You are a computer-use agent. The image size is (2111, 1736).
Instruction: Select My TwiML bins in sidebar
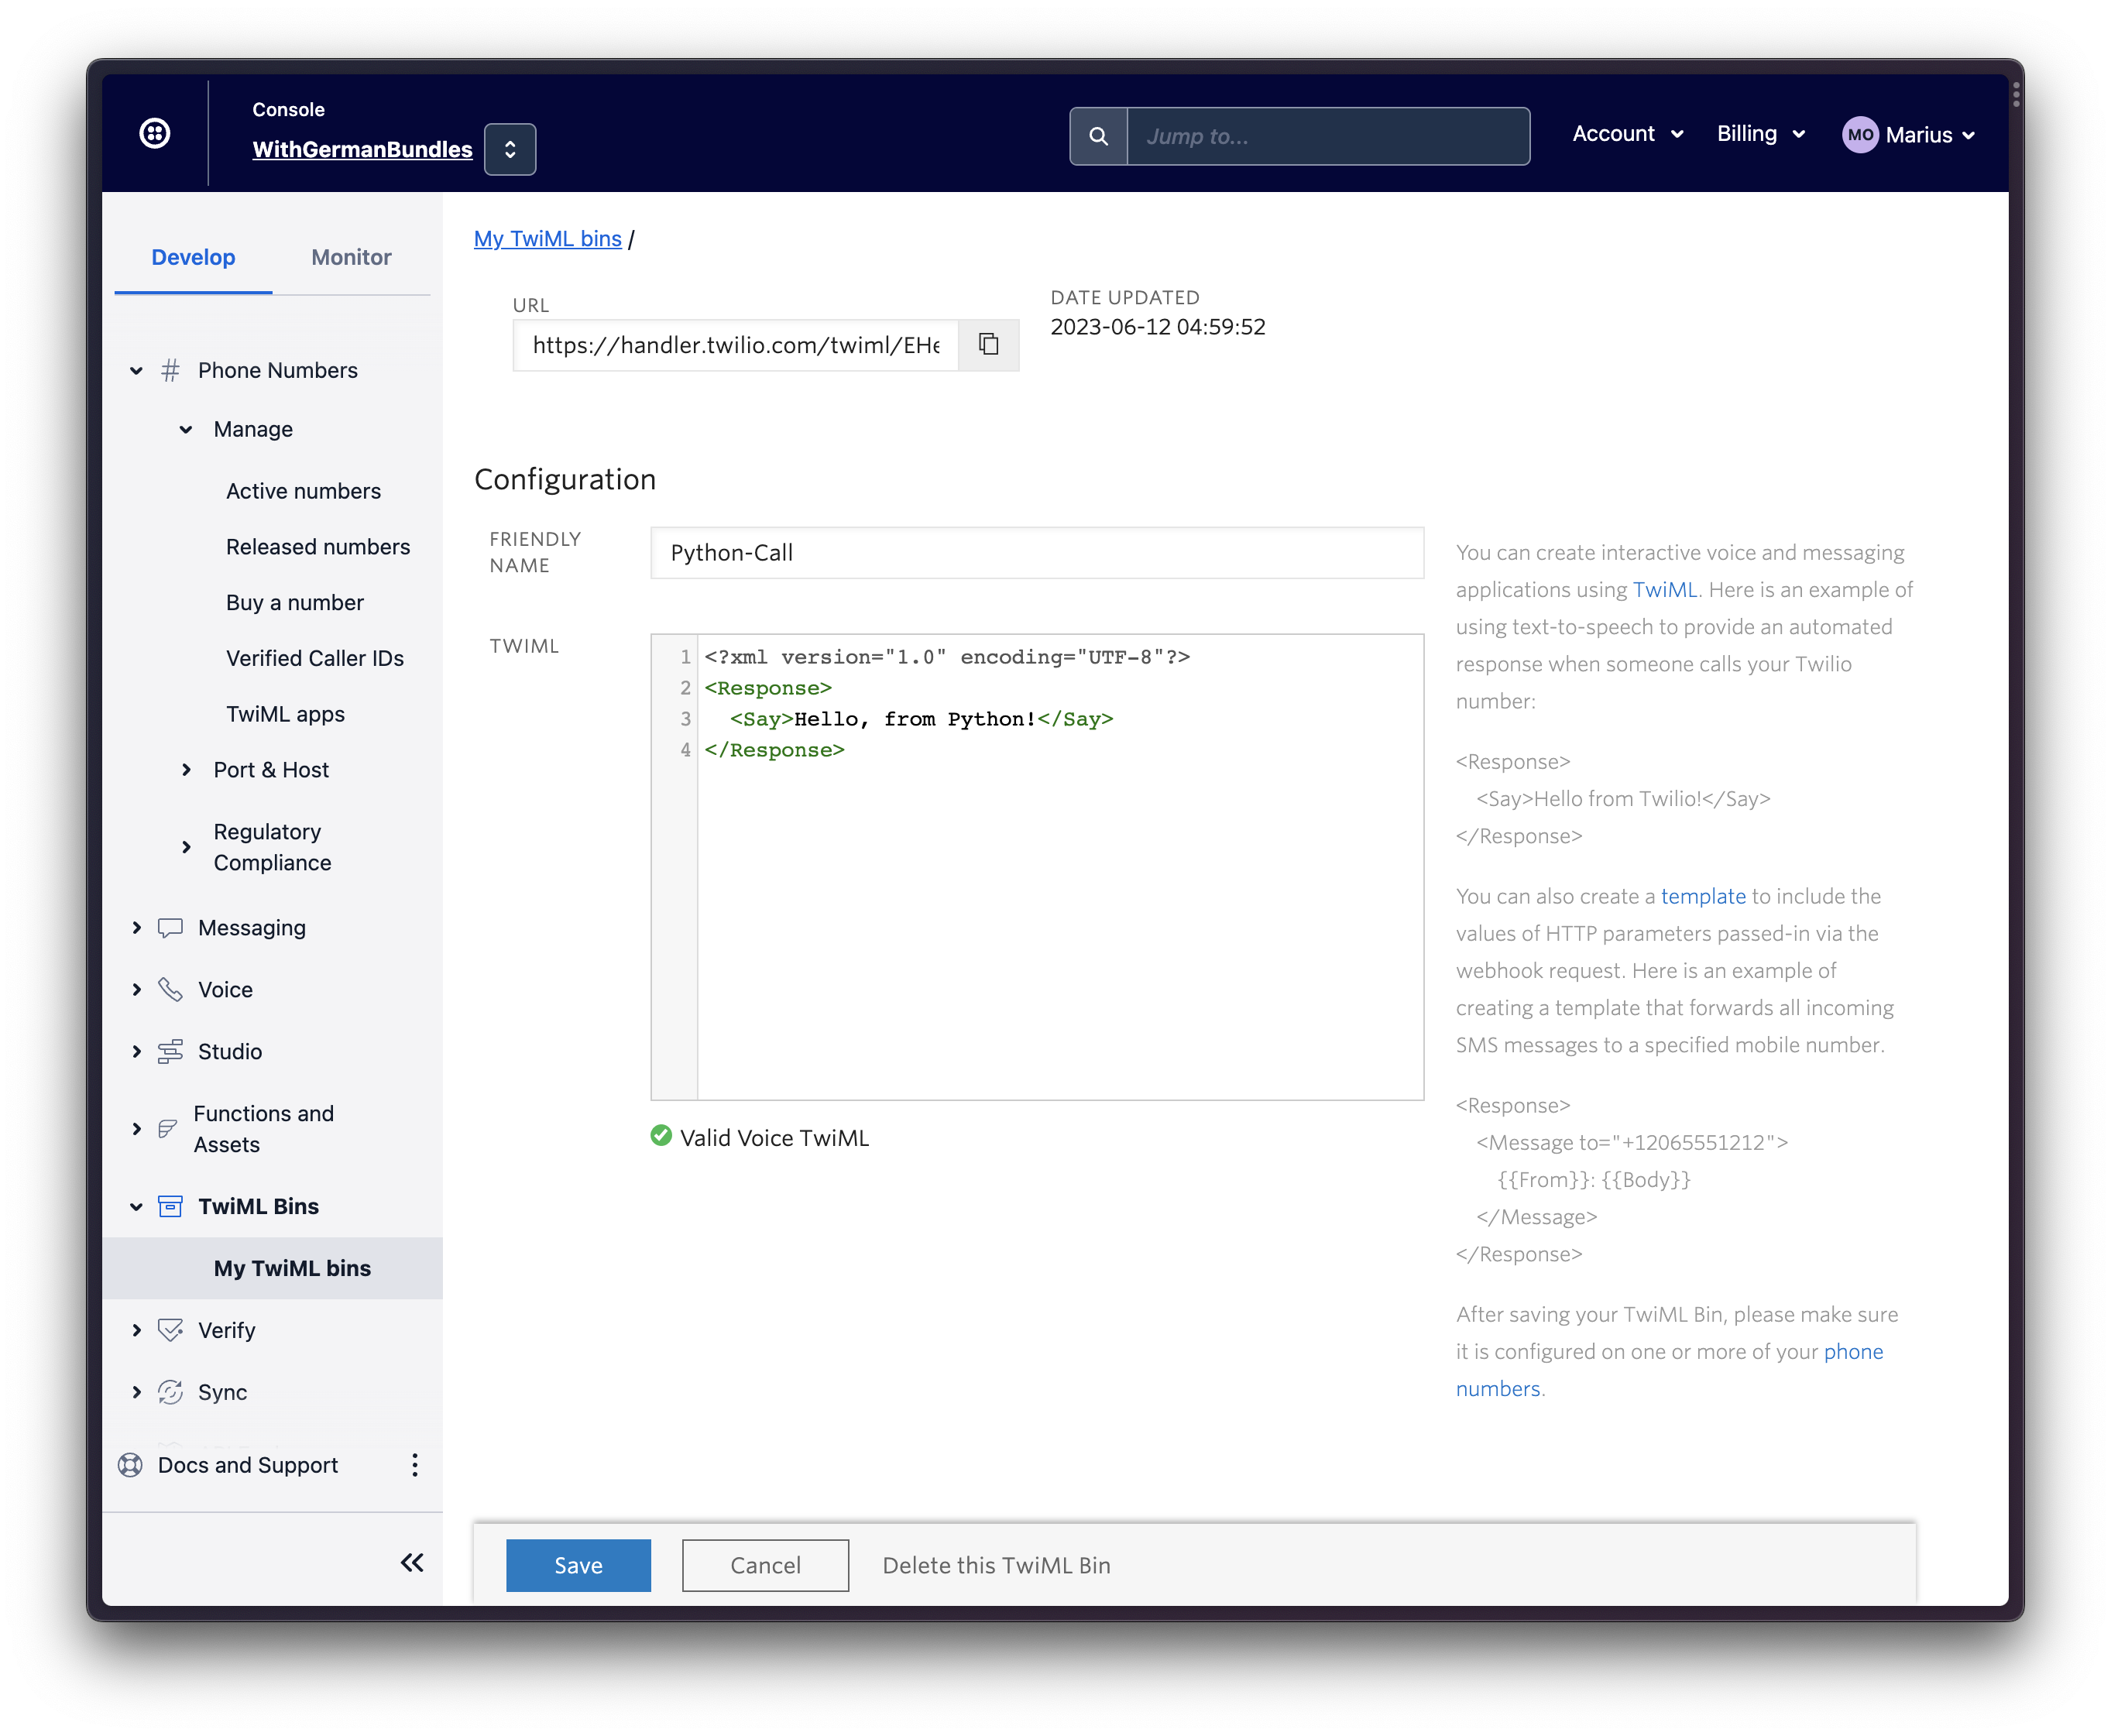(292, 1268)
